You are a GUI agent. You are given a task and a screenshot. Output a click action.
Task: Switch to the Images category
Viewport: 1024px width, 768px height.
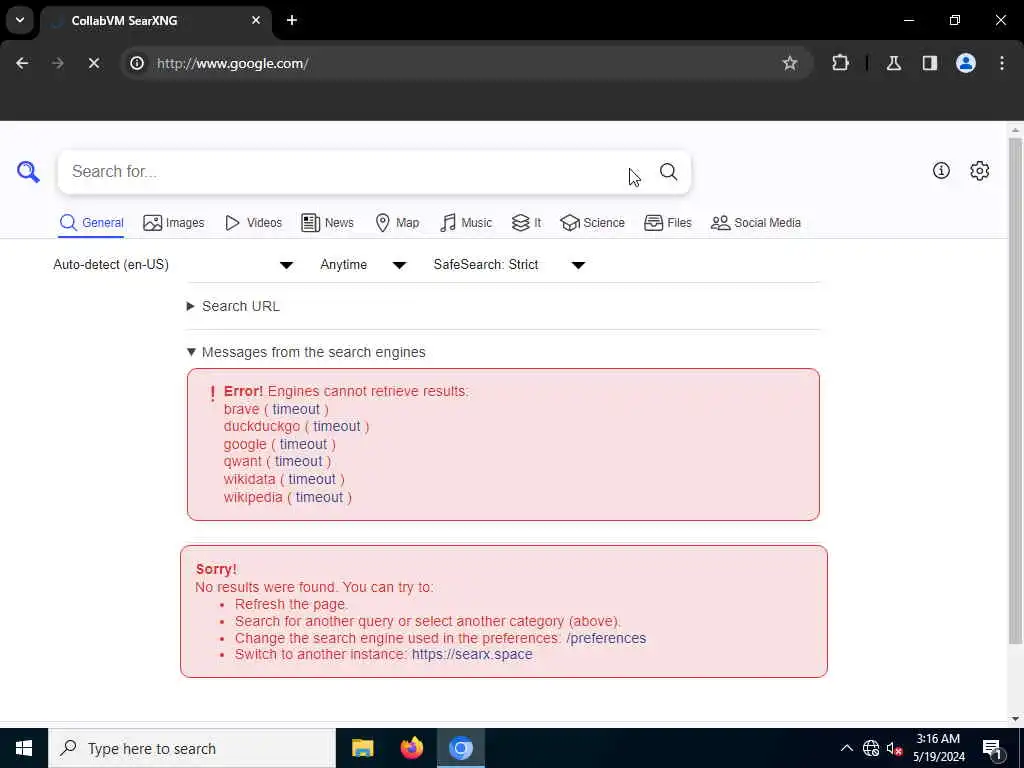(x=174, y=223)
